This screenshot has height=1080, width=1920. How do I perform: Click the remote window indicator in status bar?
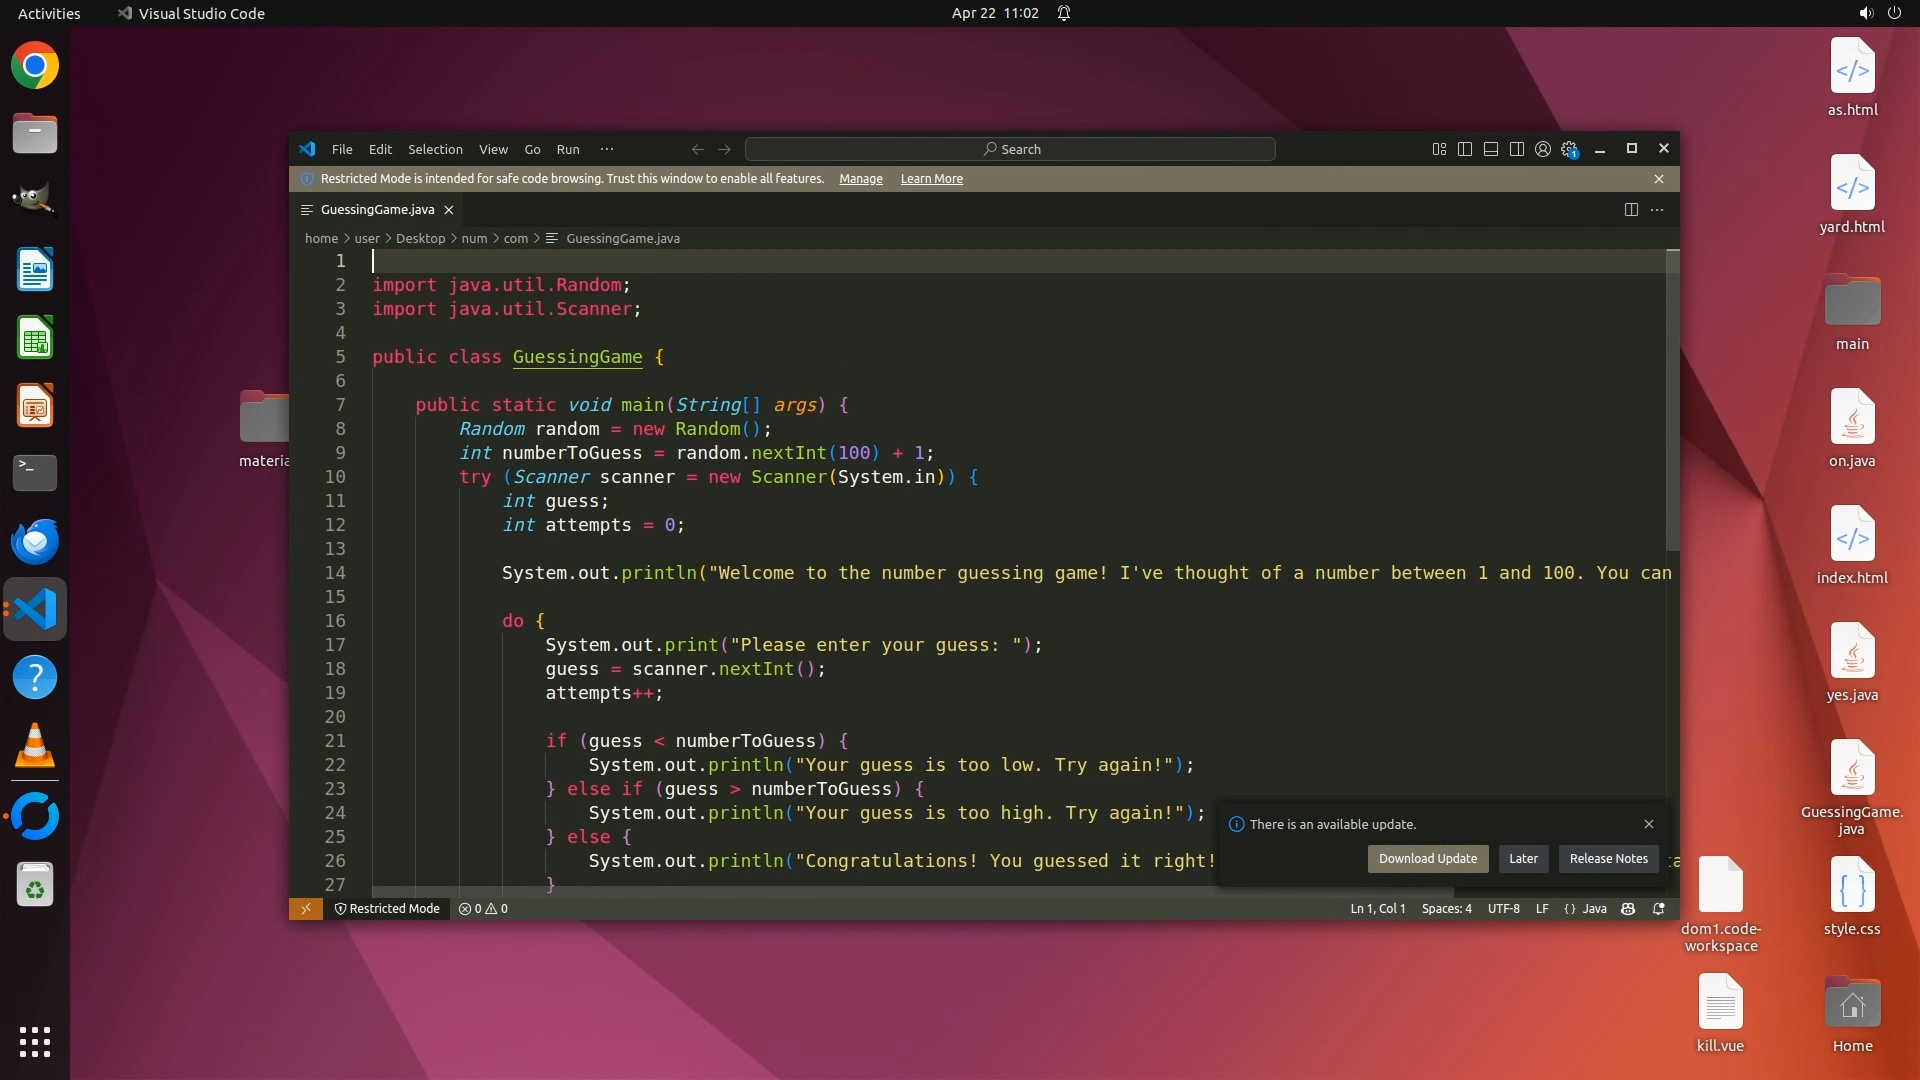(306, 909)
